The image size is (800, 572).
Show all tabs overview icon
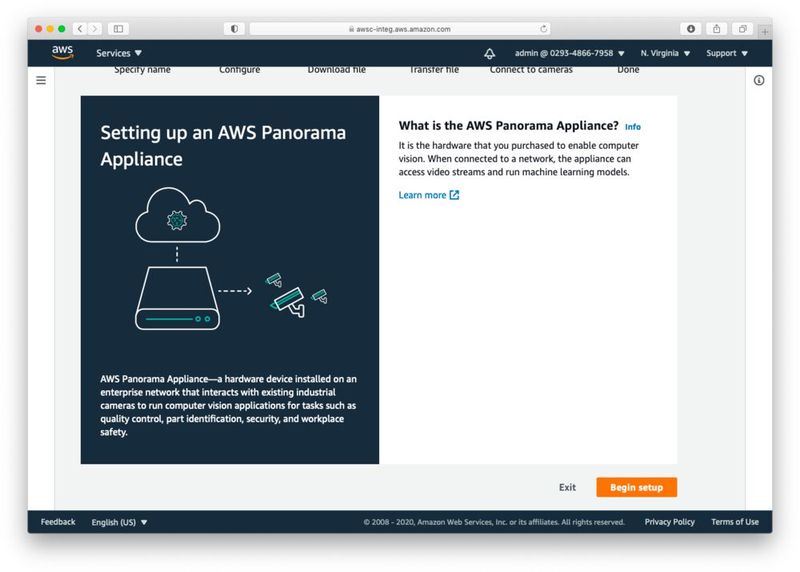[742, 29]
